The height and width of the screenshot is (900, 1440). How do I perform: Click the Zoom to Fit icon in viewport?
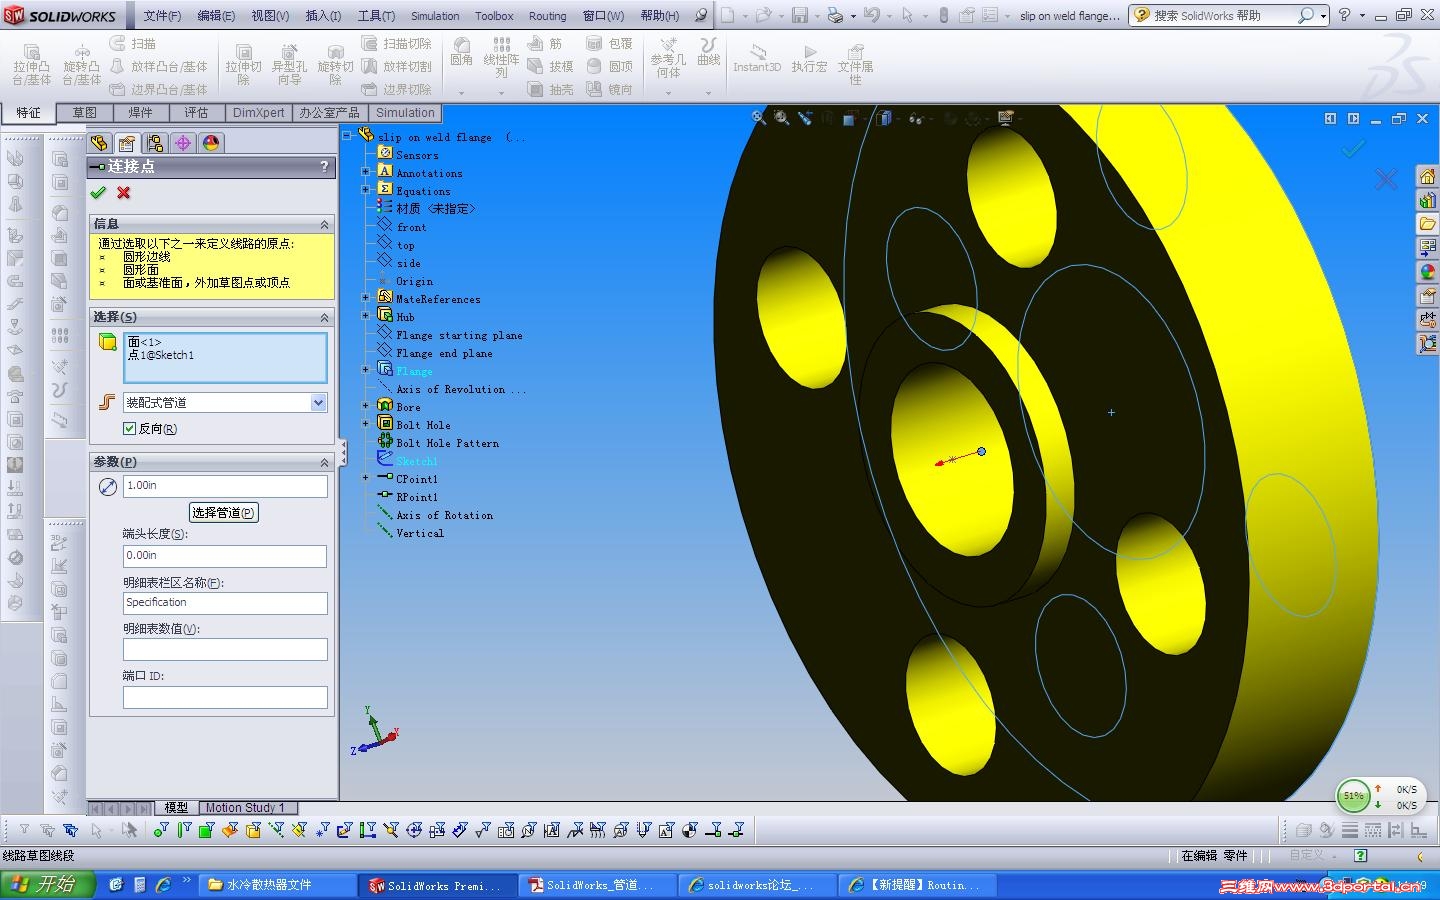pos(759,118)
